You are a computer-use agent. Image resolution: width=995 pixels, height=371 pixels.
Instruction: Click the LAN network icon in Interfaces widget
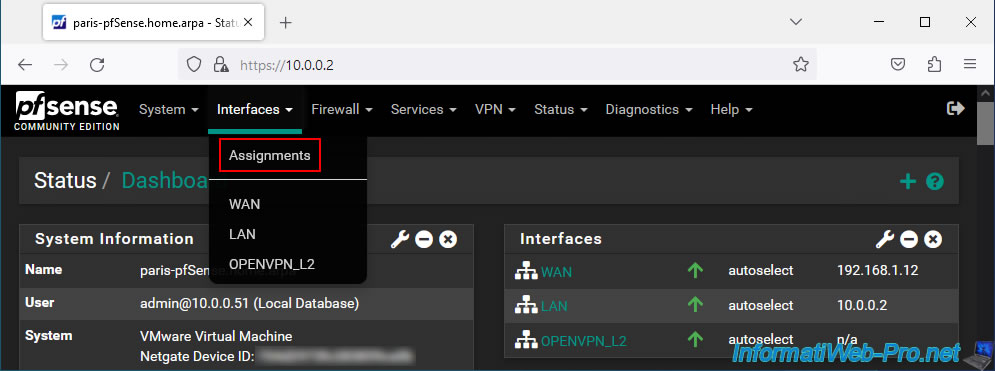[526, 306]
